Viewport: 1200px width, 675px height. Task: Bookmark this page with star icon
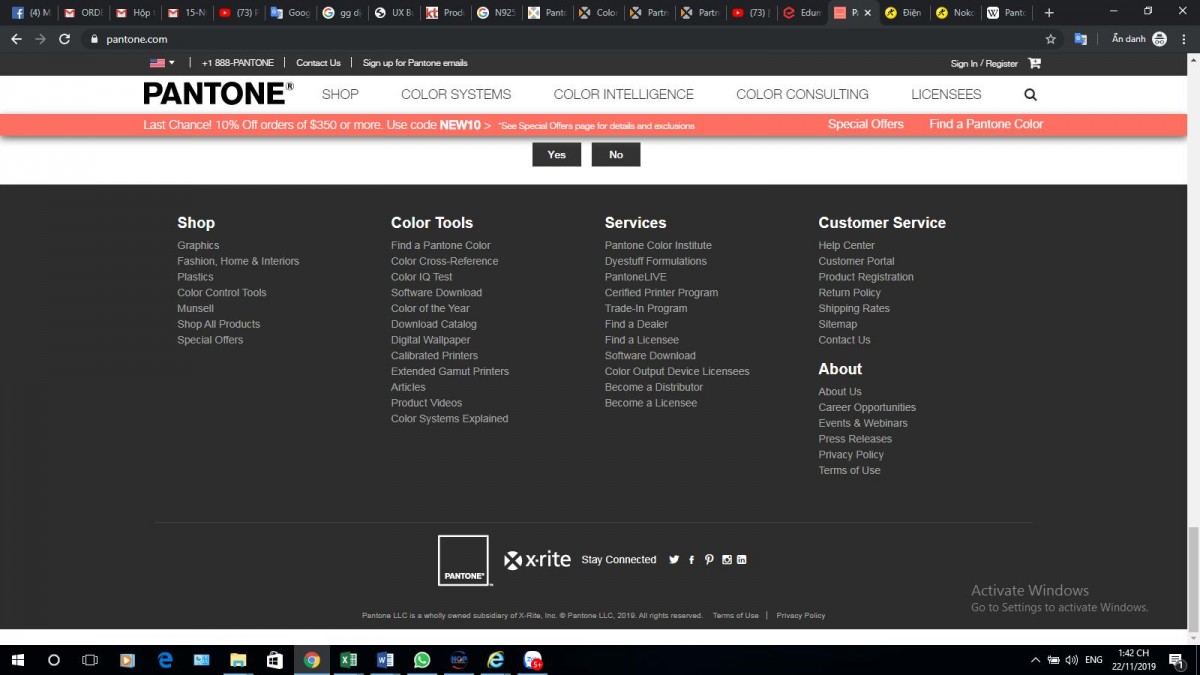(1050, 39)
